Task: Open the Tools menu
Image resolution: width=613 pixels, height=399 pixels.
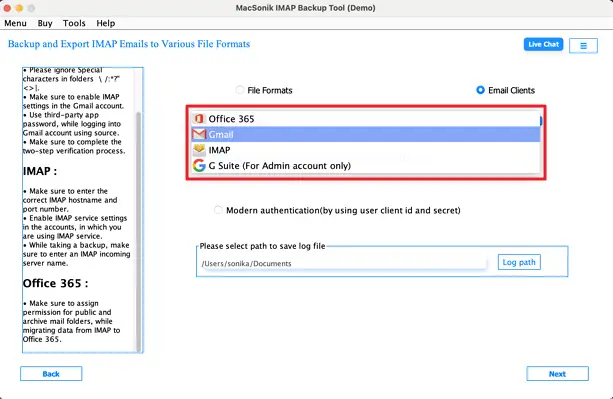Action: pyautogui.click(x=74, y=23)
